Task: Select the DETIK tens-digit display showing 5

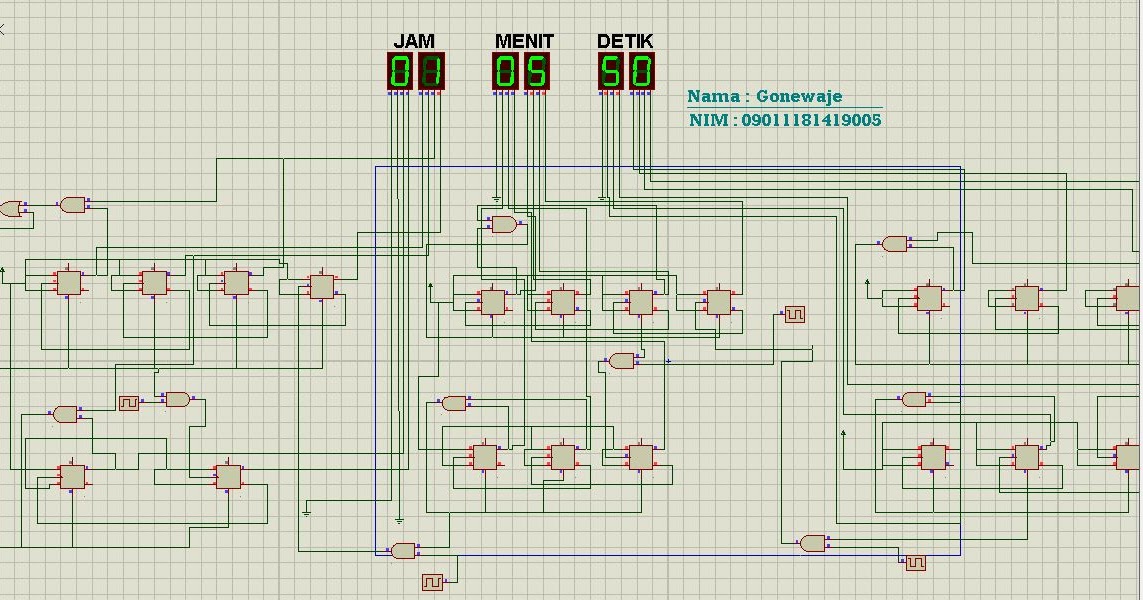Action: point(610,71)
